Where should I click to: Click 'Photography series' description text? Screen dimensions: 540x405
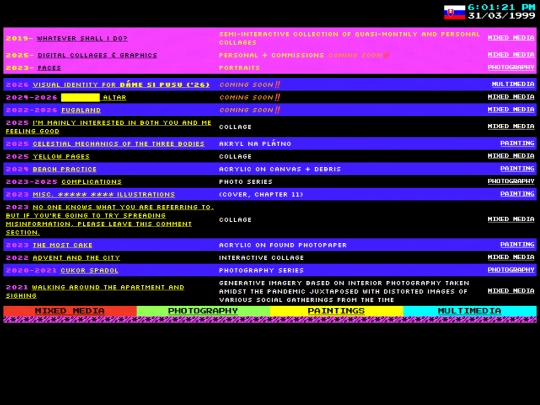coord(261,271)
